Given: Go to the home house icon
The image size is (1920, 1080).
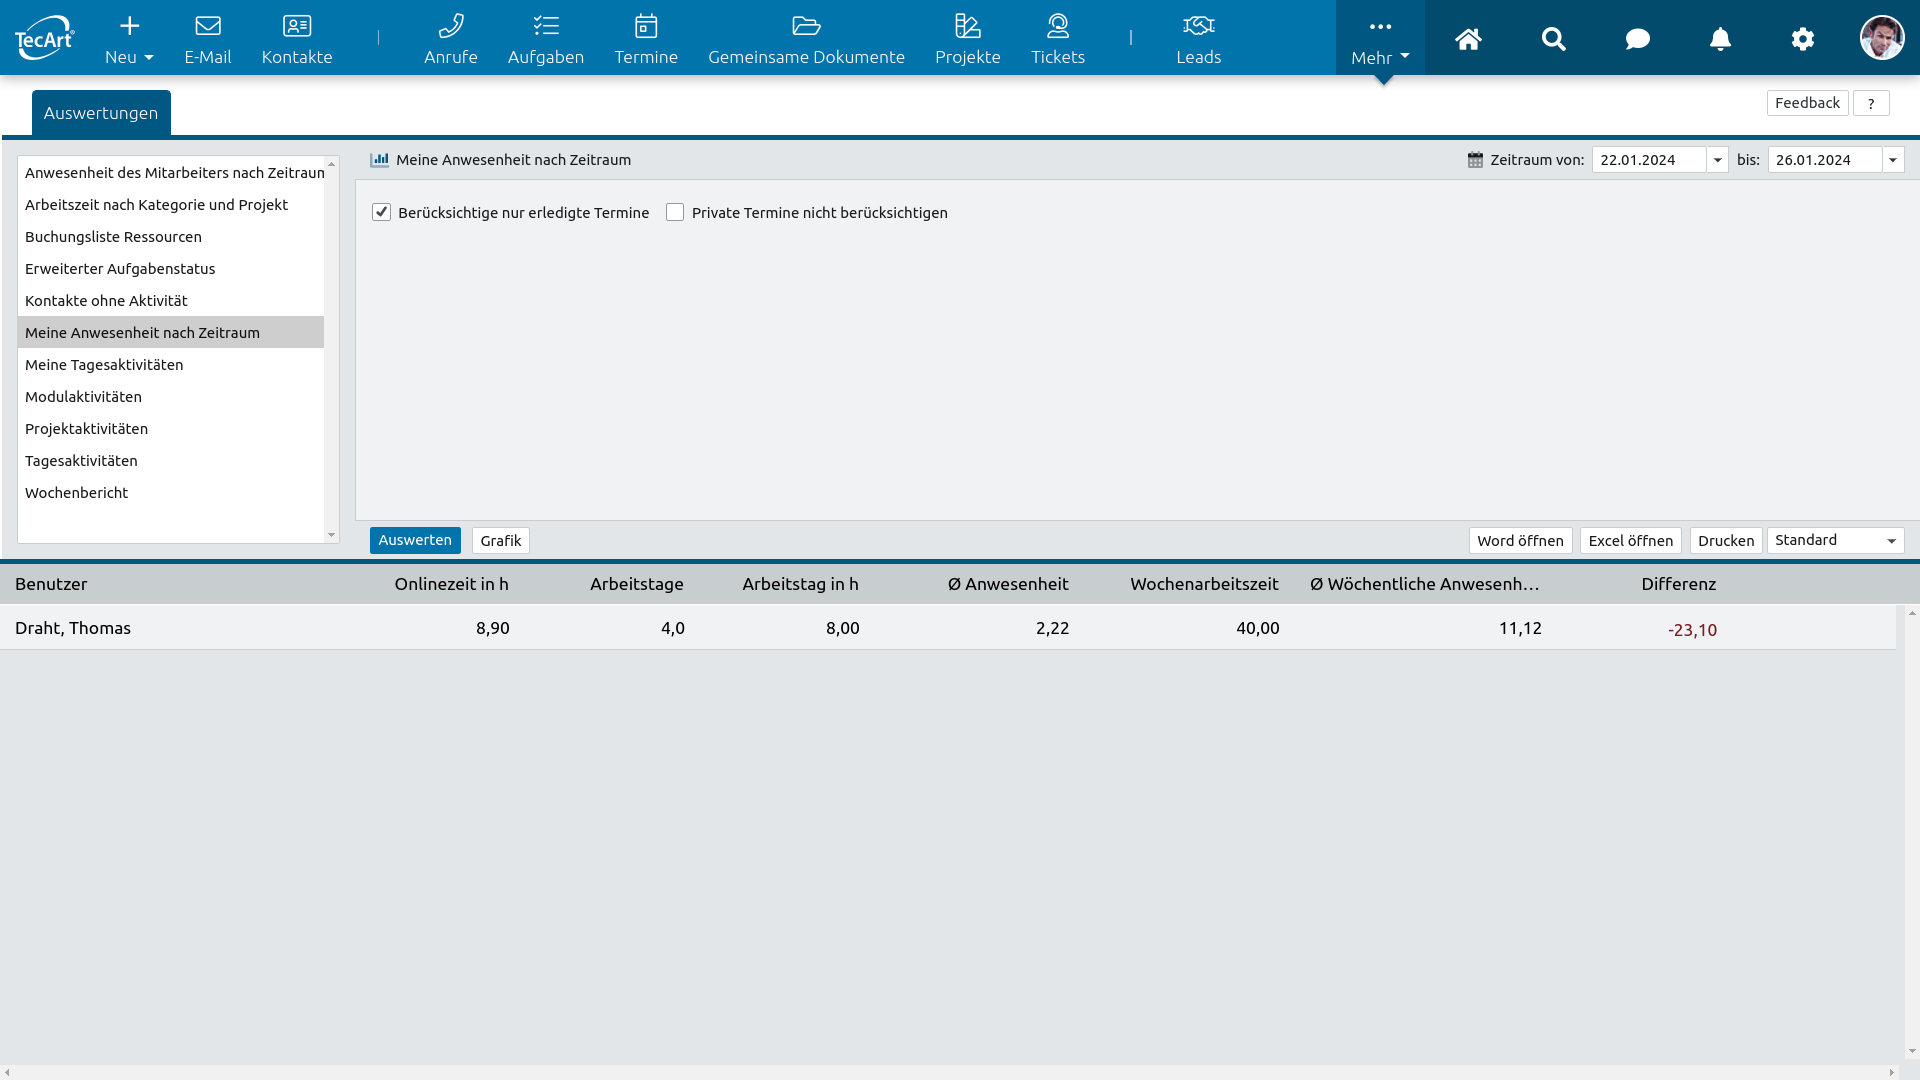Looking at the screenshot, I should coord(1468,39).
